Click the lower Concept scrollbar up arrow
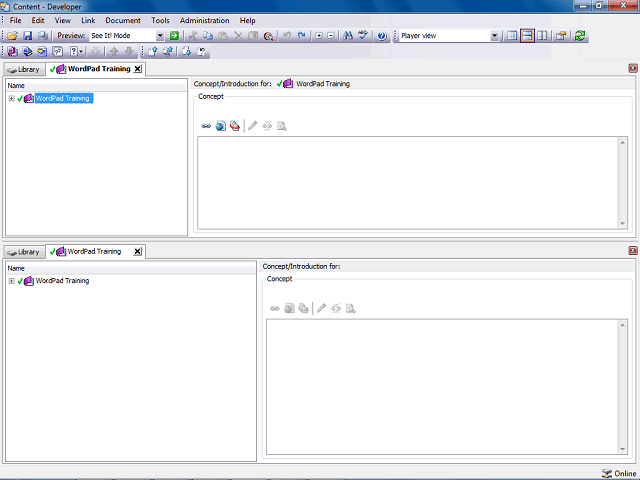640x480 pixels. [622, 325]
